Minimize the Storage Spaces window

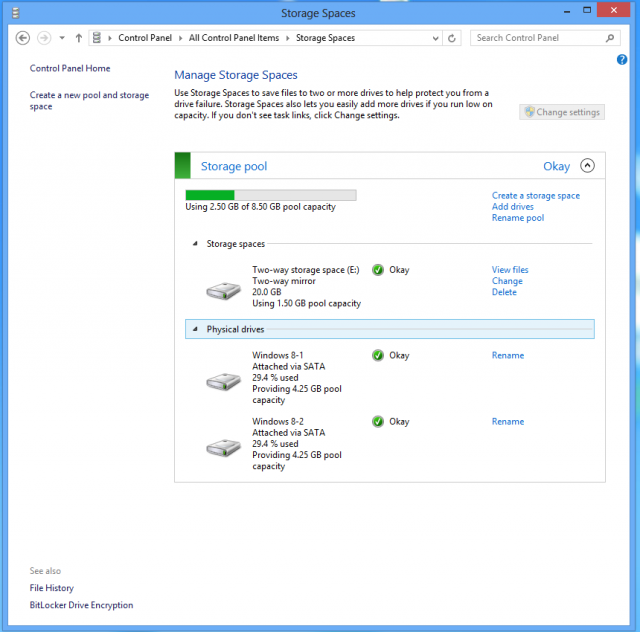coord(567,11)
